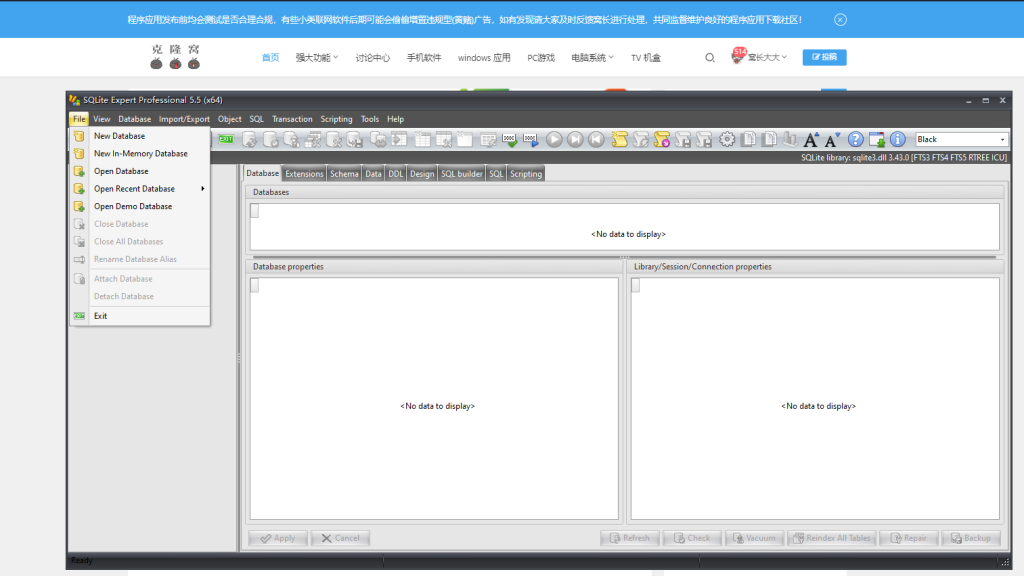Viewport: 1024px width, 576px height.
Task: Click the window with green download arrow icon
Action: pos(877,139)
